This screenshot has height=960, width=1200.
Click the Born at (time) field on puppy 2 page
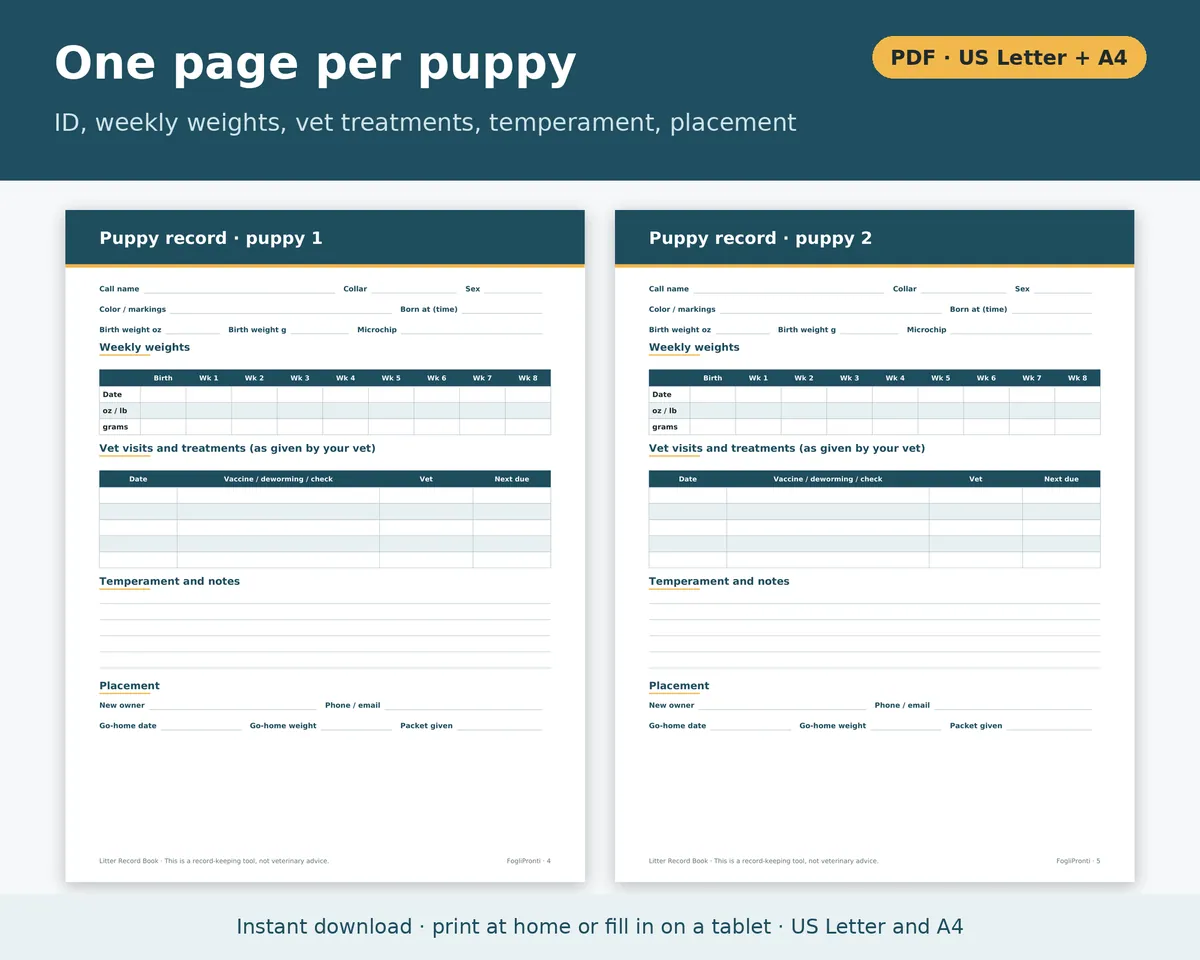click(1052, 309)
